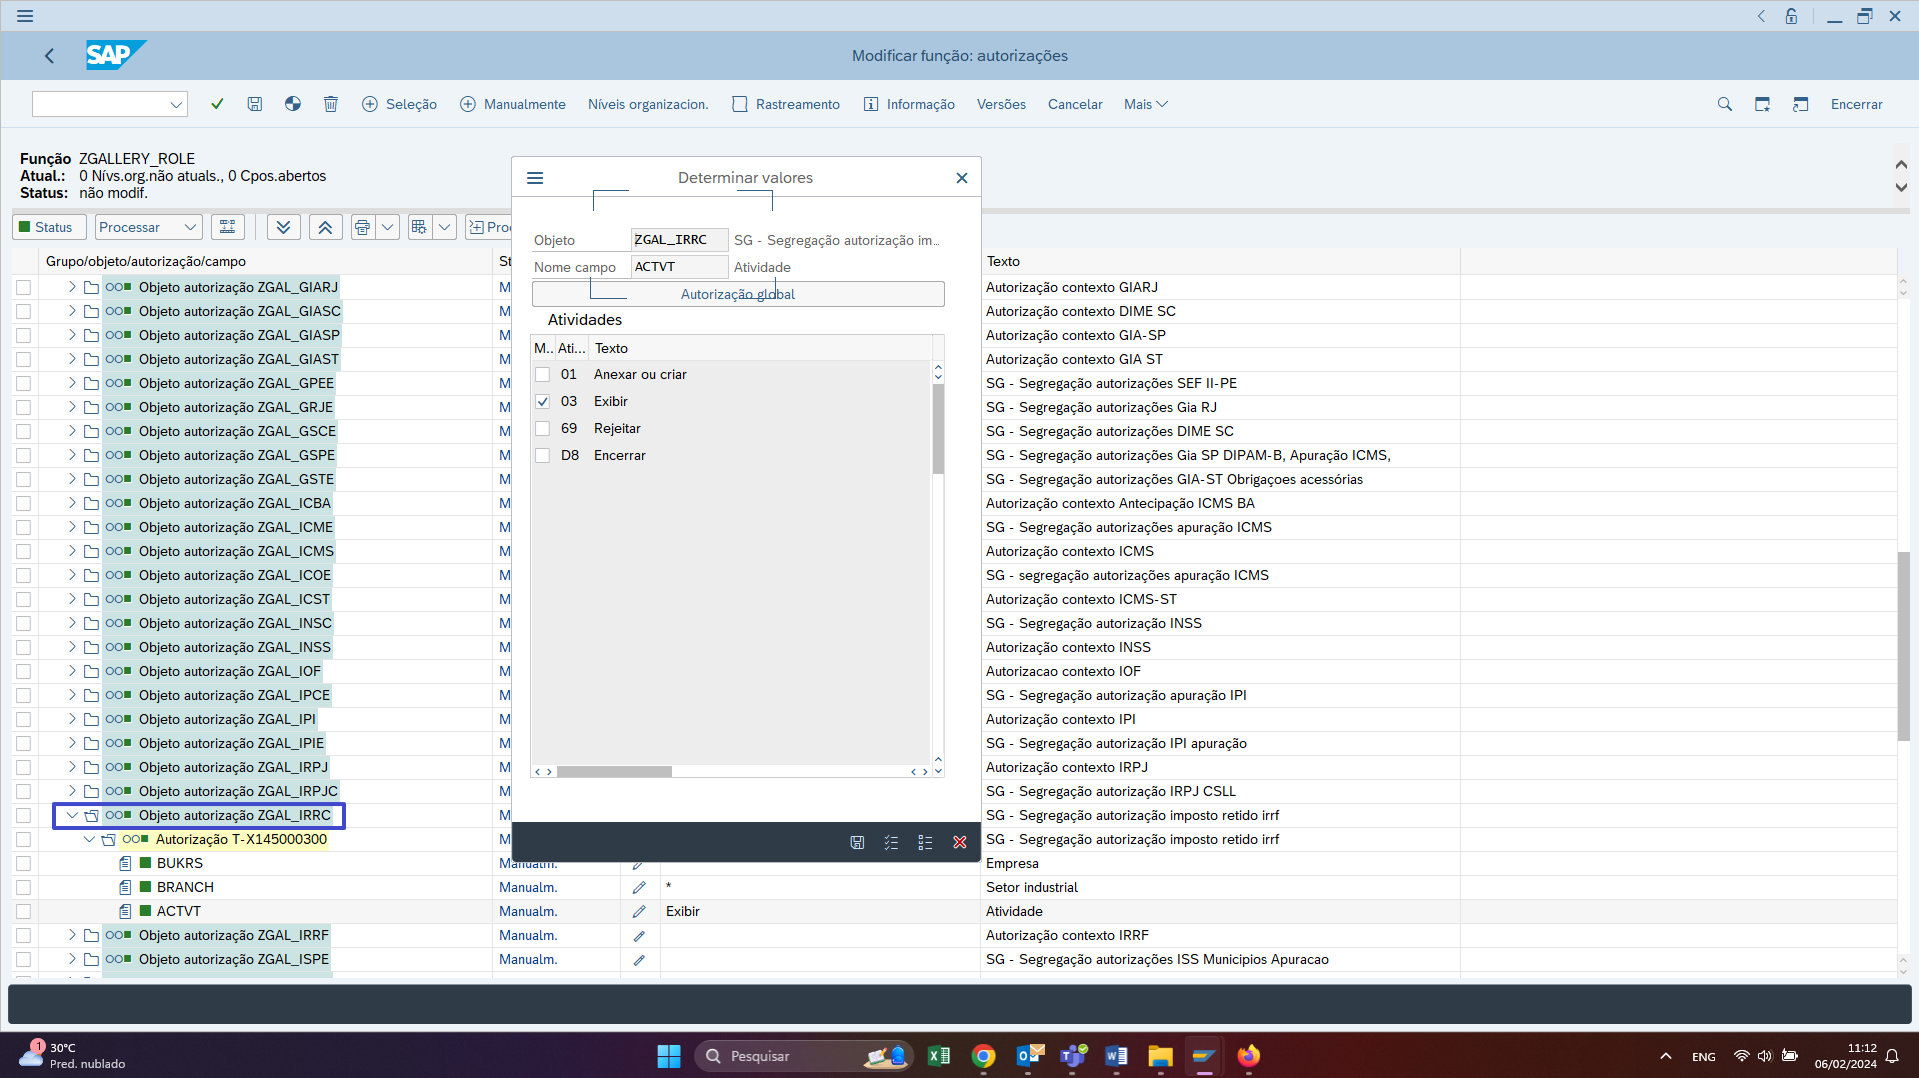The height and width of the screenshot is (1078, 1919).
Task: Click Versões in the toolbar
Action: 1001,104
